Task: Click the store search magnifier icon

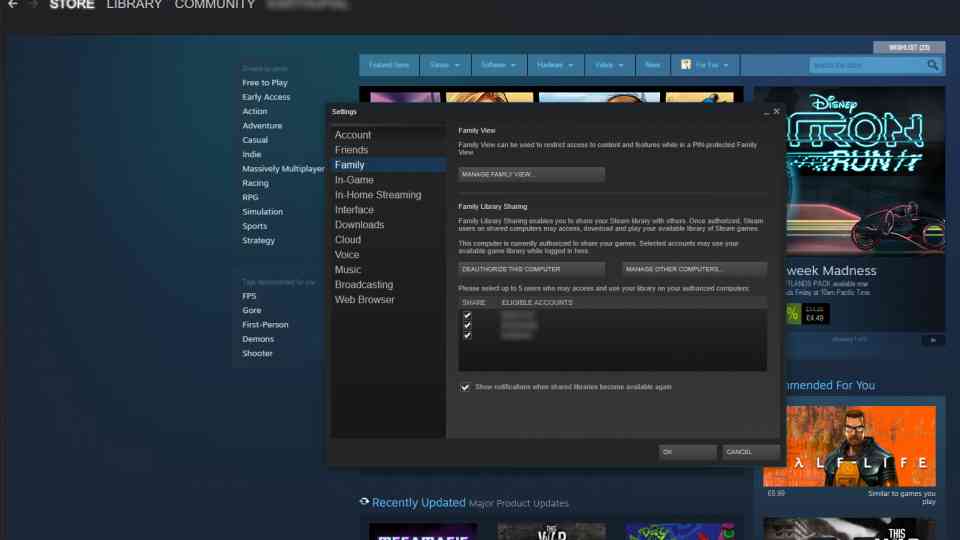Action: 932,65
